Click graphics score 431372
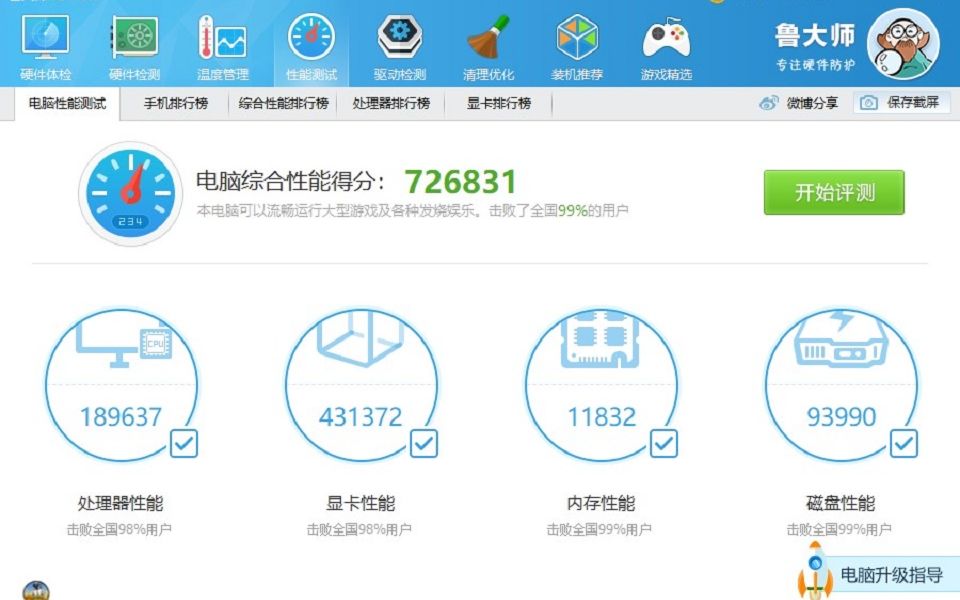The image size is (960, 600). click(x=361, y=417)
